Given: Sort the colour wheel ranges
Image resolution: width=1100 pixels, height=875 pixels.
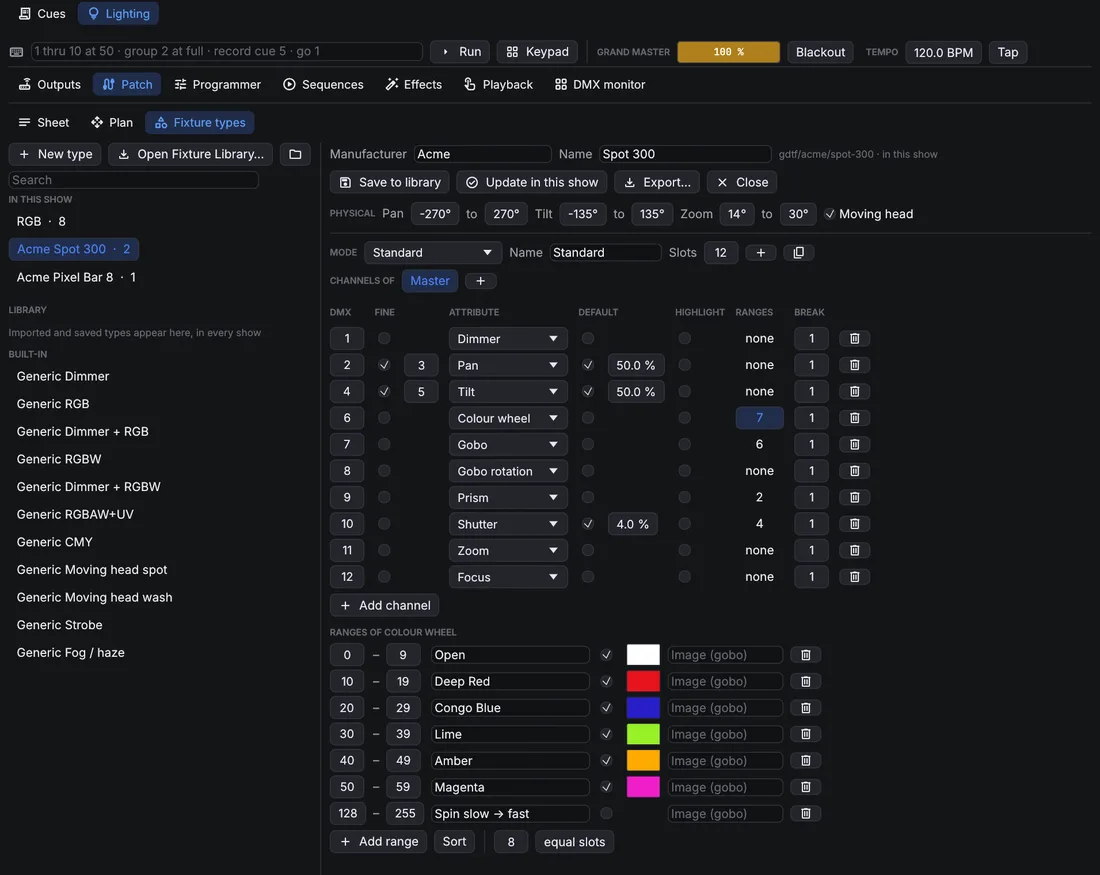Looking at the screenshot, I should (454, 841).
